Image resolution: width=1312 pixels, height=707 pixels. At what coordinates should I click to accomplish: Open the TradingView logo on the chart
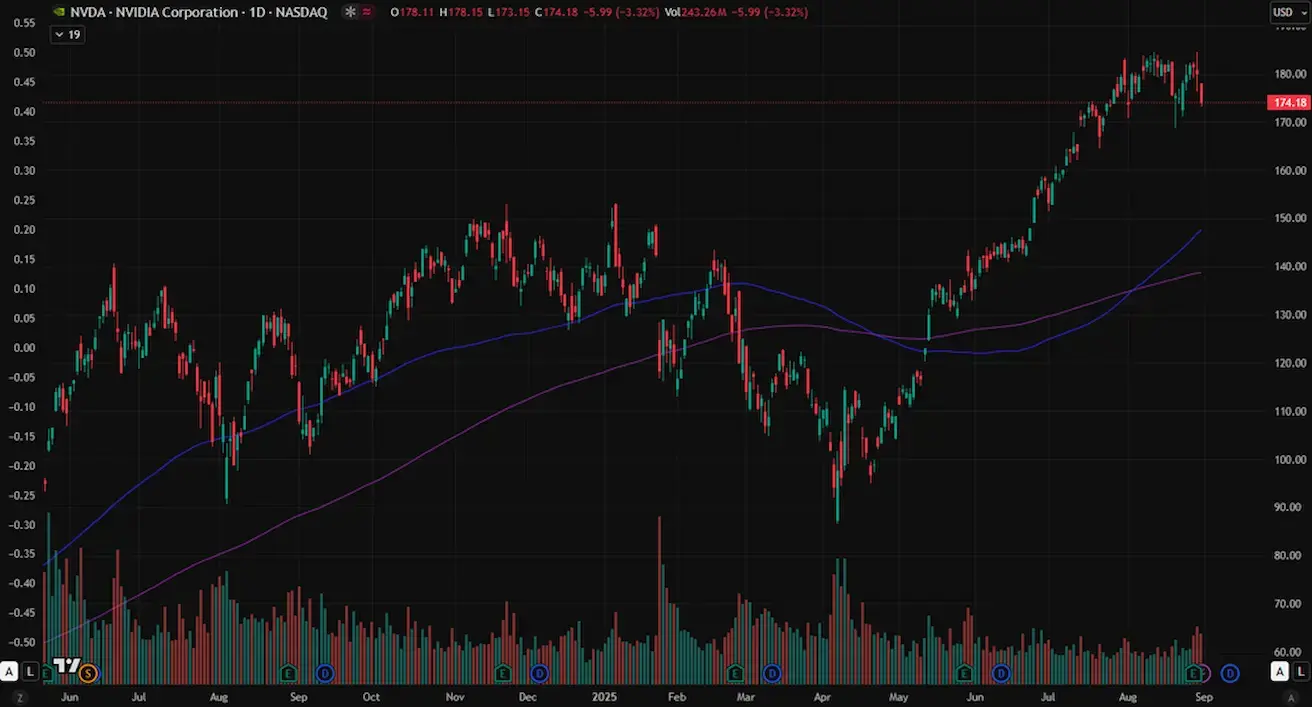(66, 667)
